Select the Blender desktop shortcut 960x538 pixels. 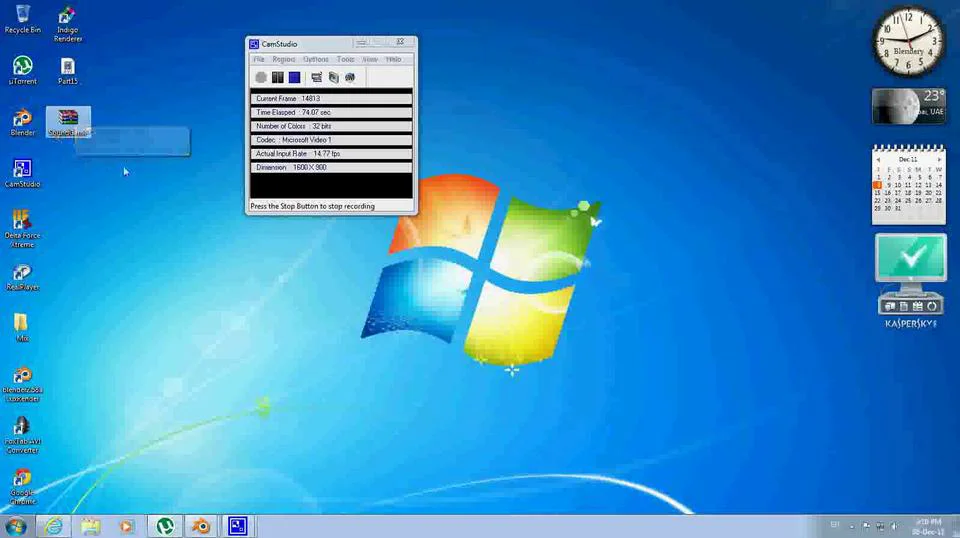[23, 121]
